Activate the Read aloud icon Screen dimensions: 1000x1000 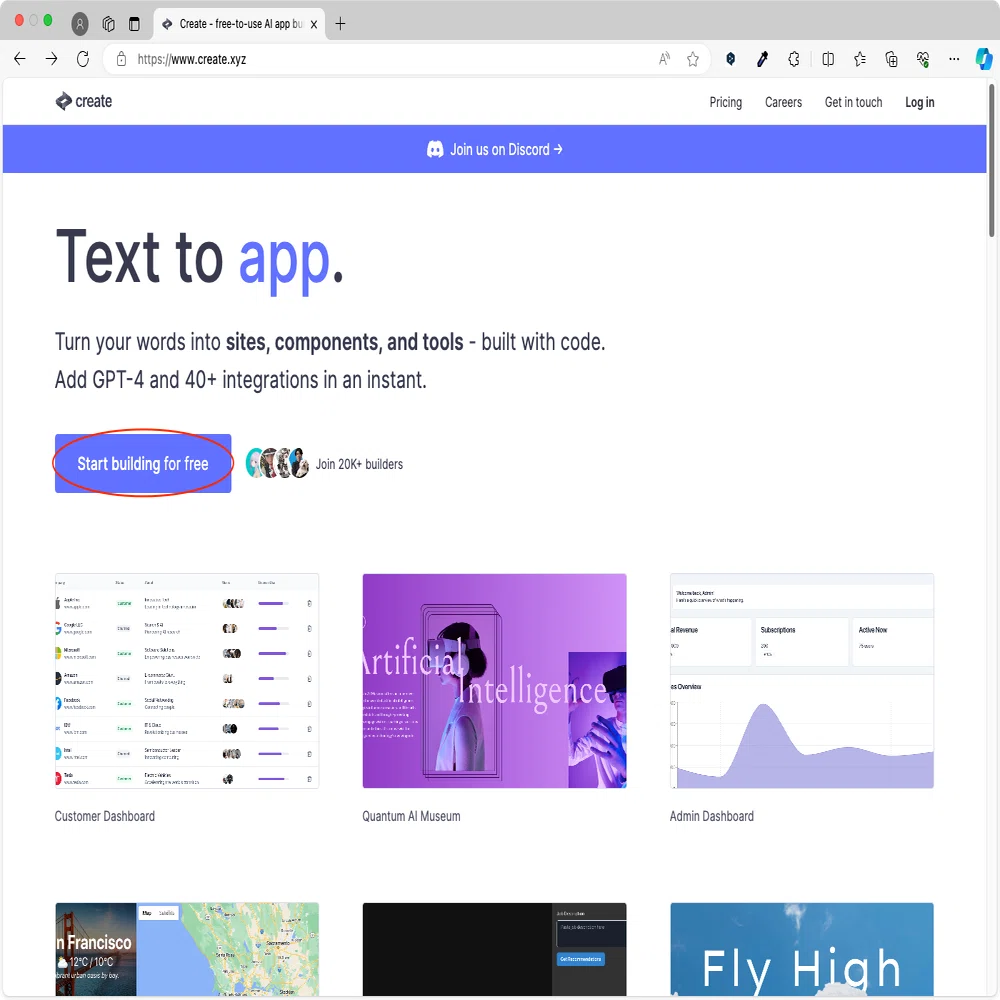coord(664,59)
